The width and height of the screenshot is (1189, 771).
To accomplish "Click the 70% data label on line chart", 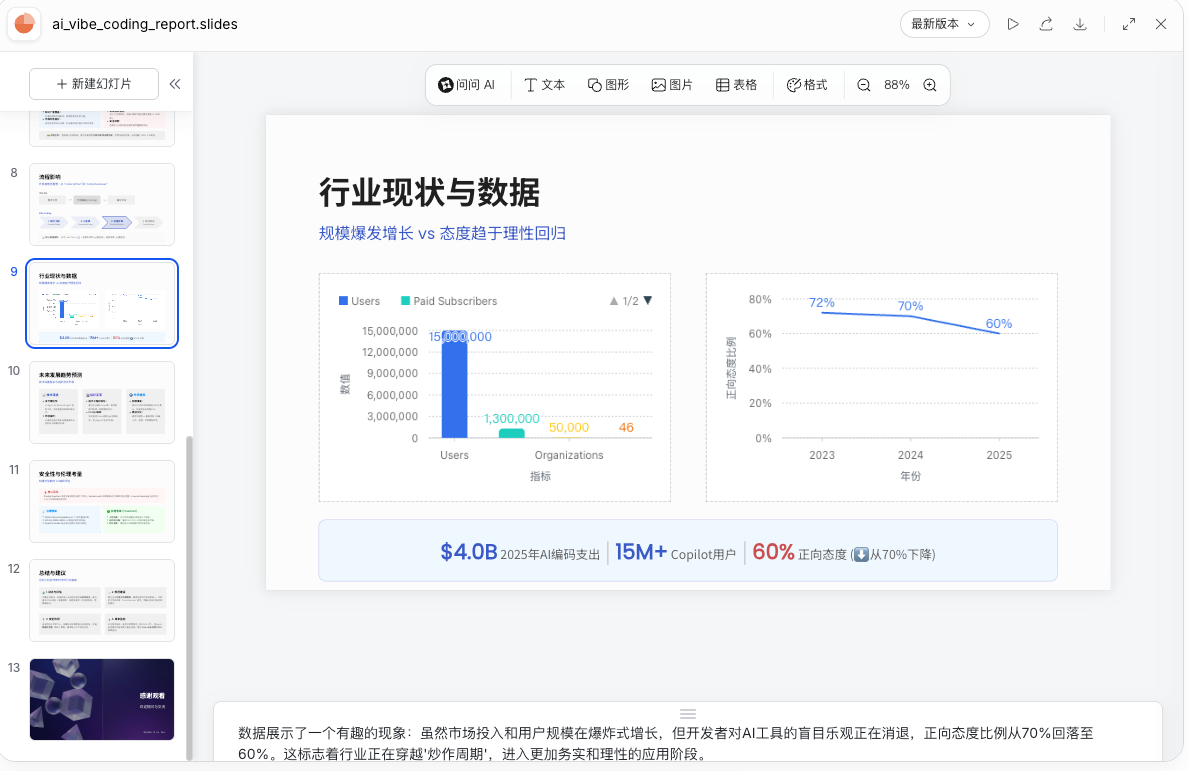I will tap(910, 306).
